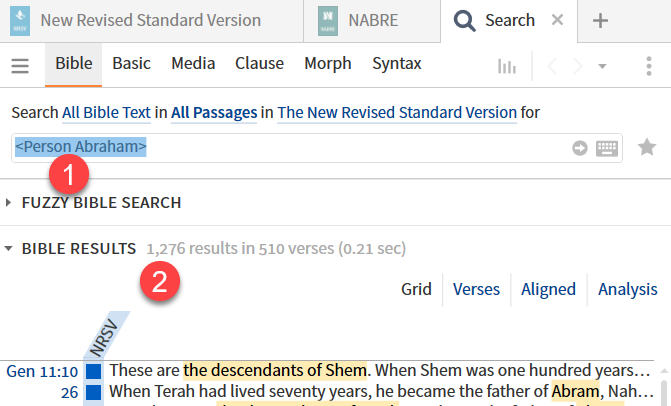The height and width of the screenshot is (406, 671).
Task: Close the Search tab
Action: tap(557, 20)
